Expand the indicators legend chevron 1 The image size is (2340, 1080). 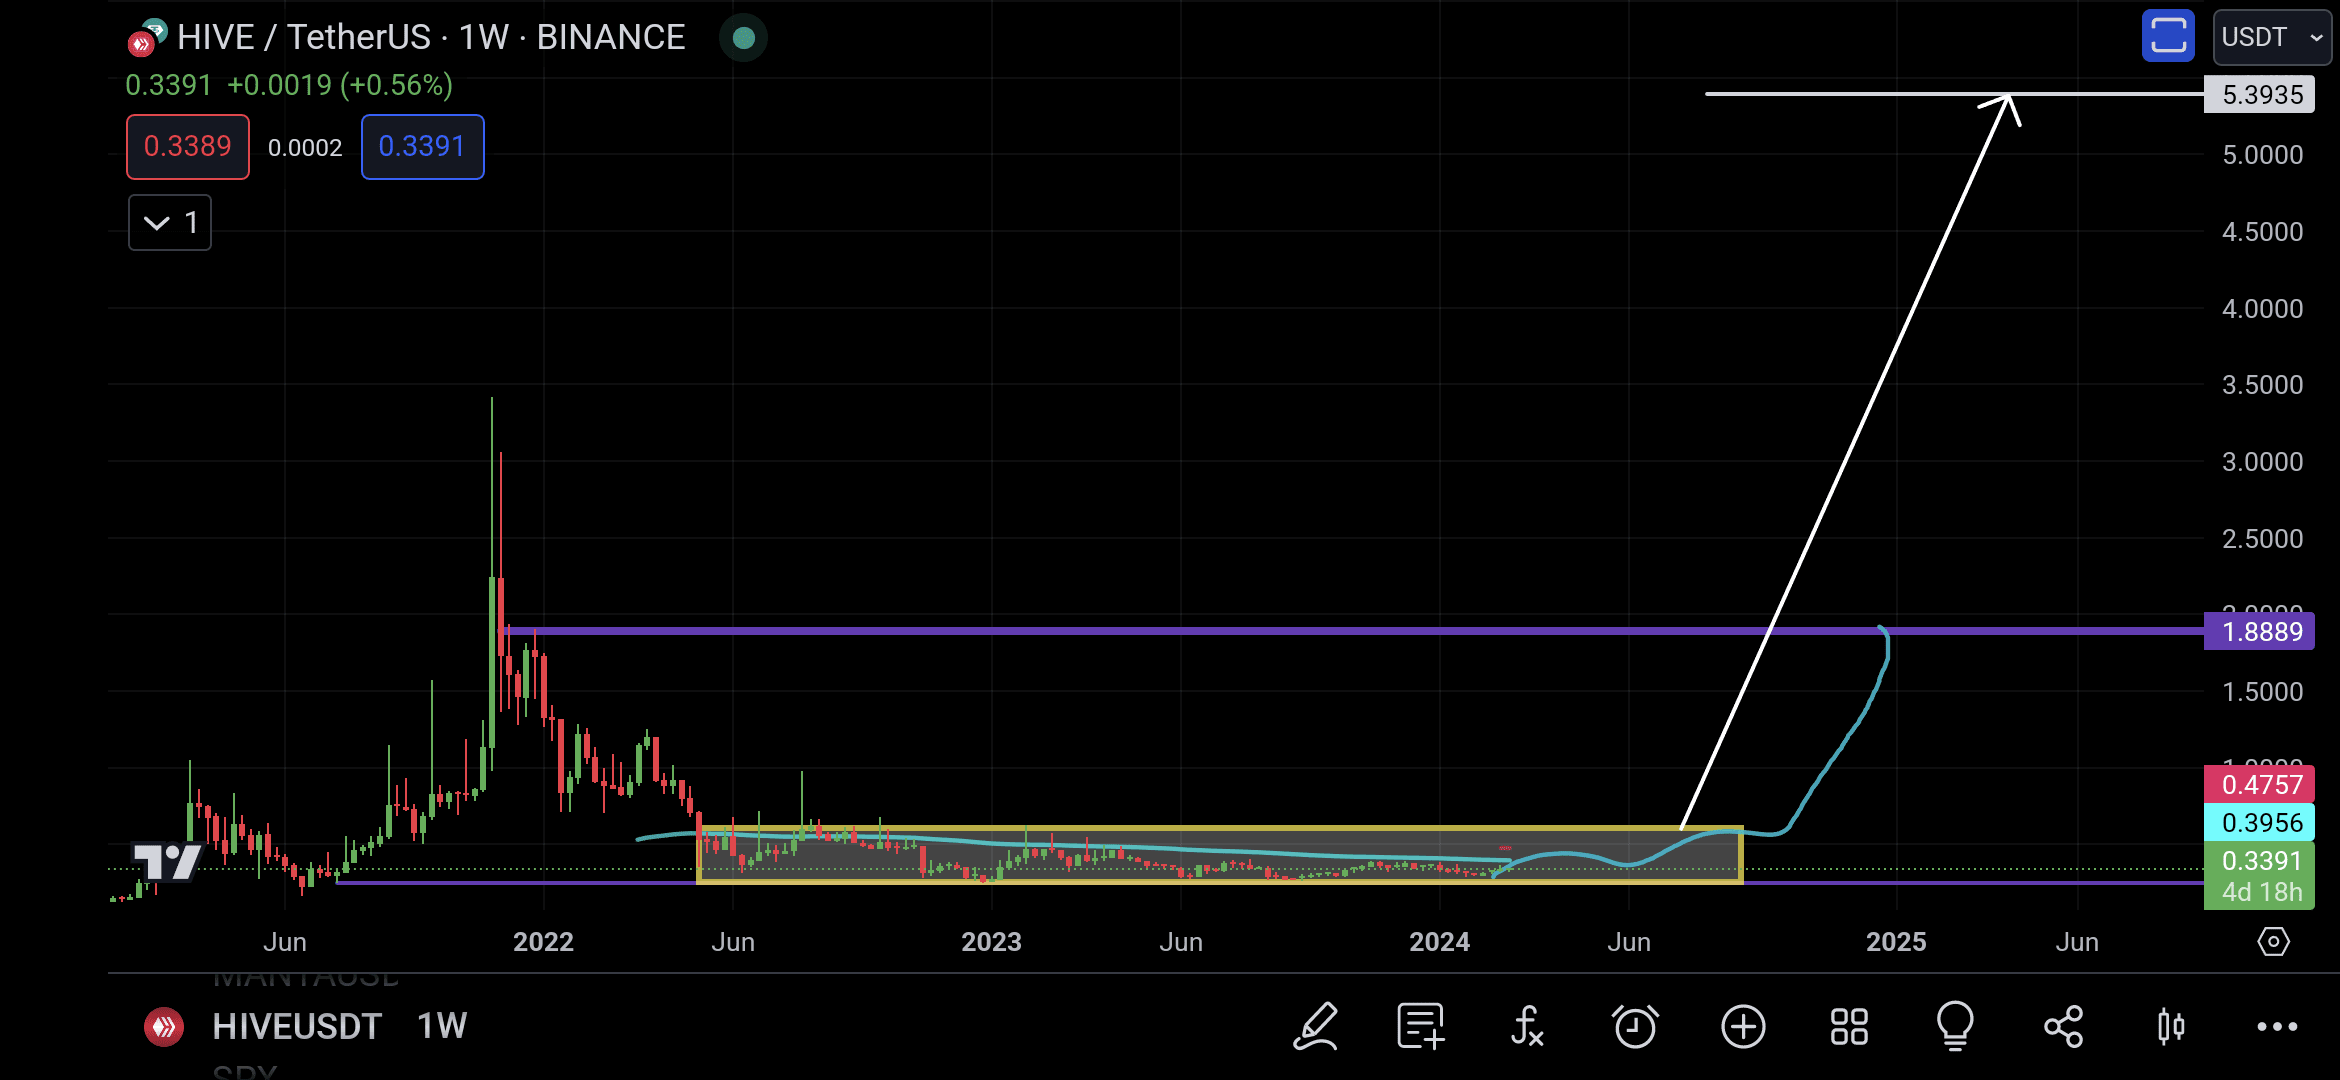(170, 222)
